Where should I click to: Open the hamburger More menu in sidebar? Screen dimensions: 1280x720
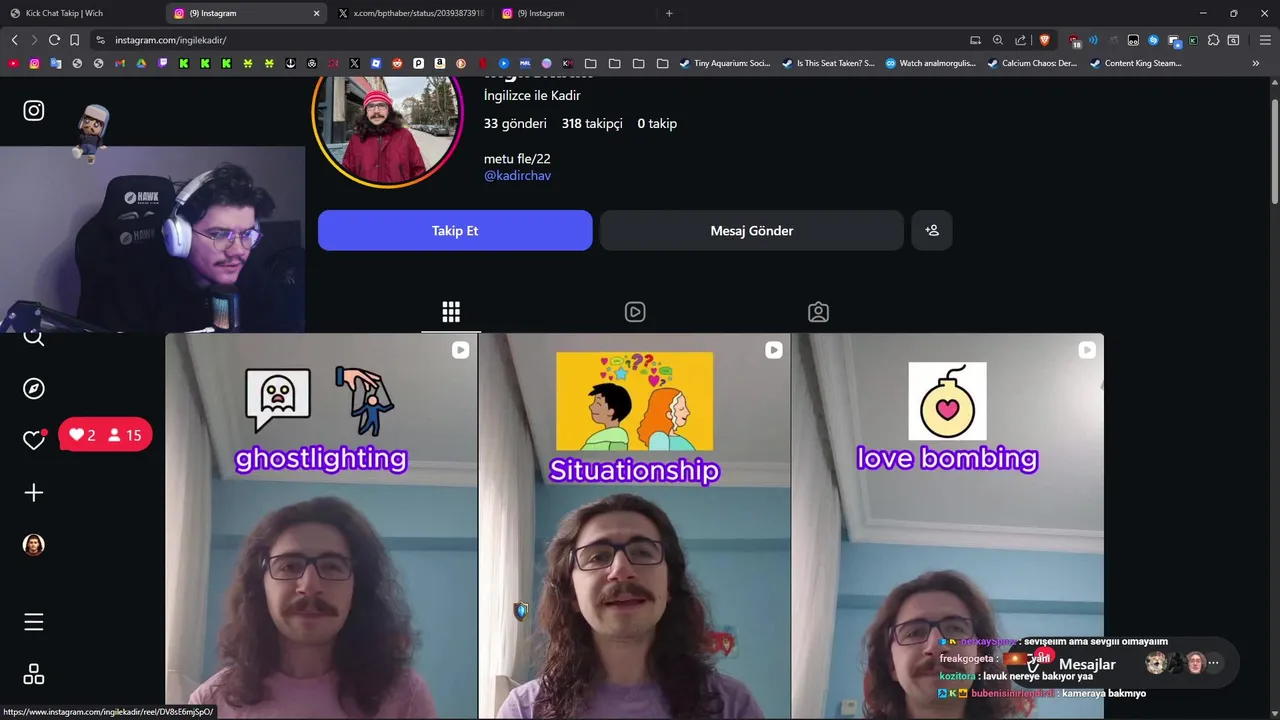point(34,622)
